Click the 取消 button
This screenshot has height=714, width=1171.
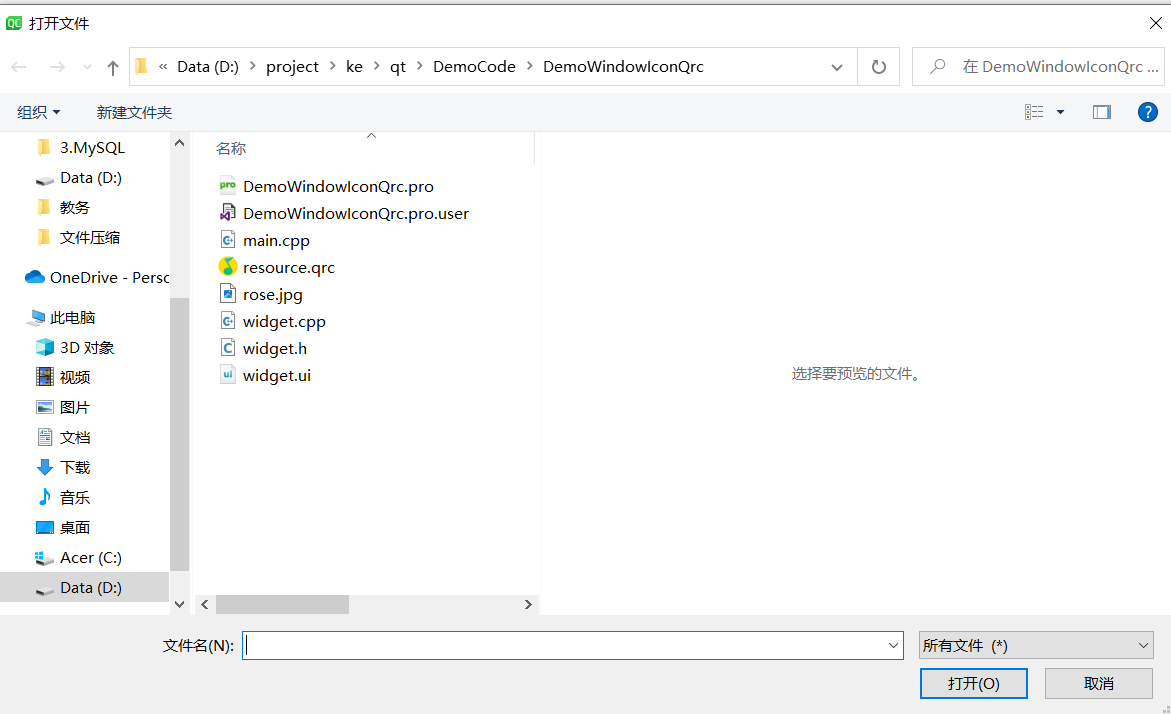tap(1099, 683)
